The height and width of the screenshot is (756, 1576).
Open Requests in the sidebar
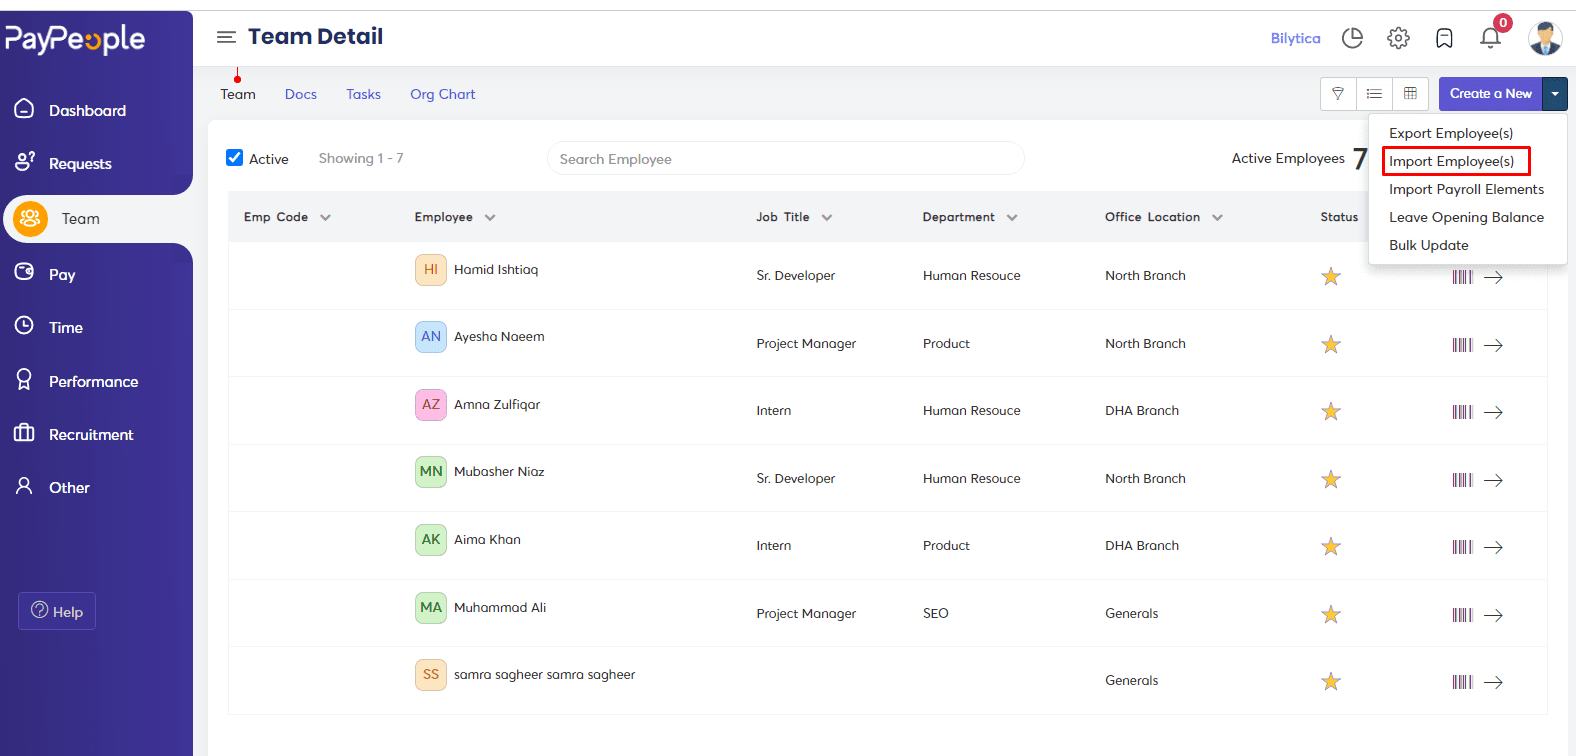pyautogui.click(x=80, y=163)
